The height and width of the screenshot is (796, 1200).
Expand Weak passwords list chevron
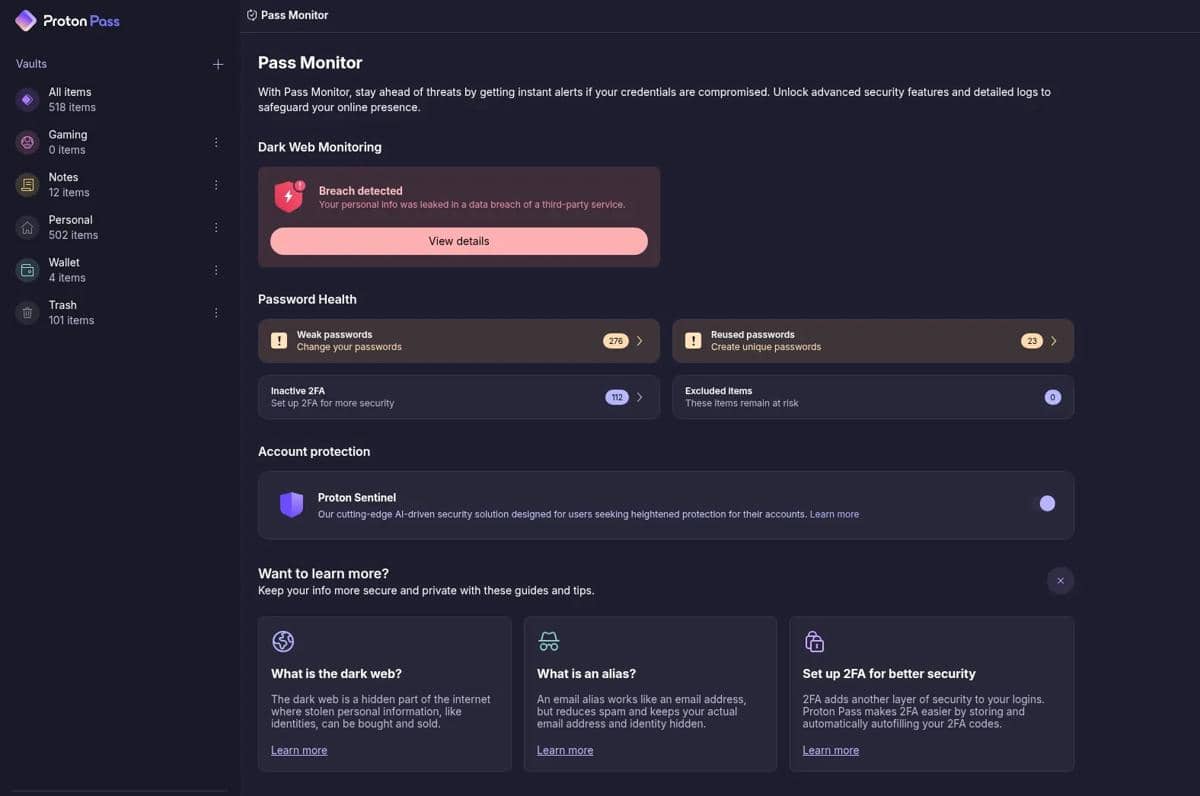(640, 341)
